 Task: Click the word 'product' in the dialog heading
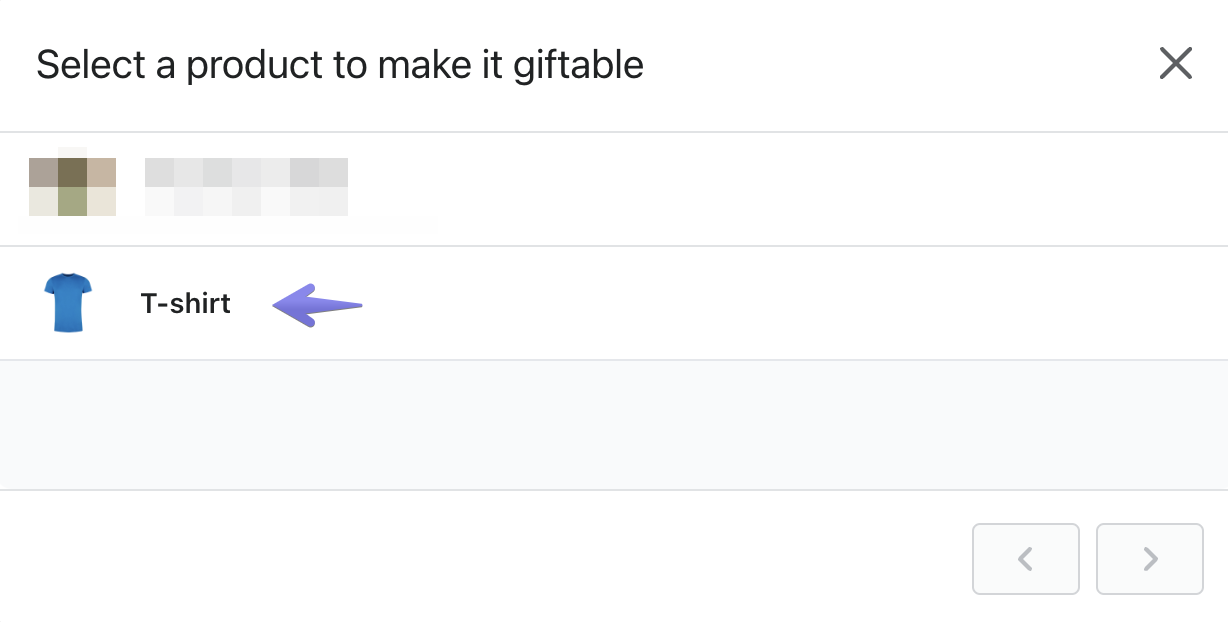tap(254, 65)
